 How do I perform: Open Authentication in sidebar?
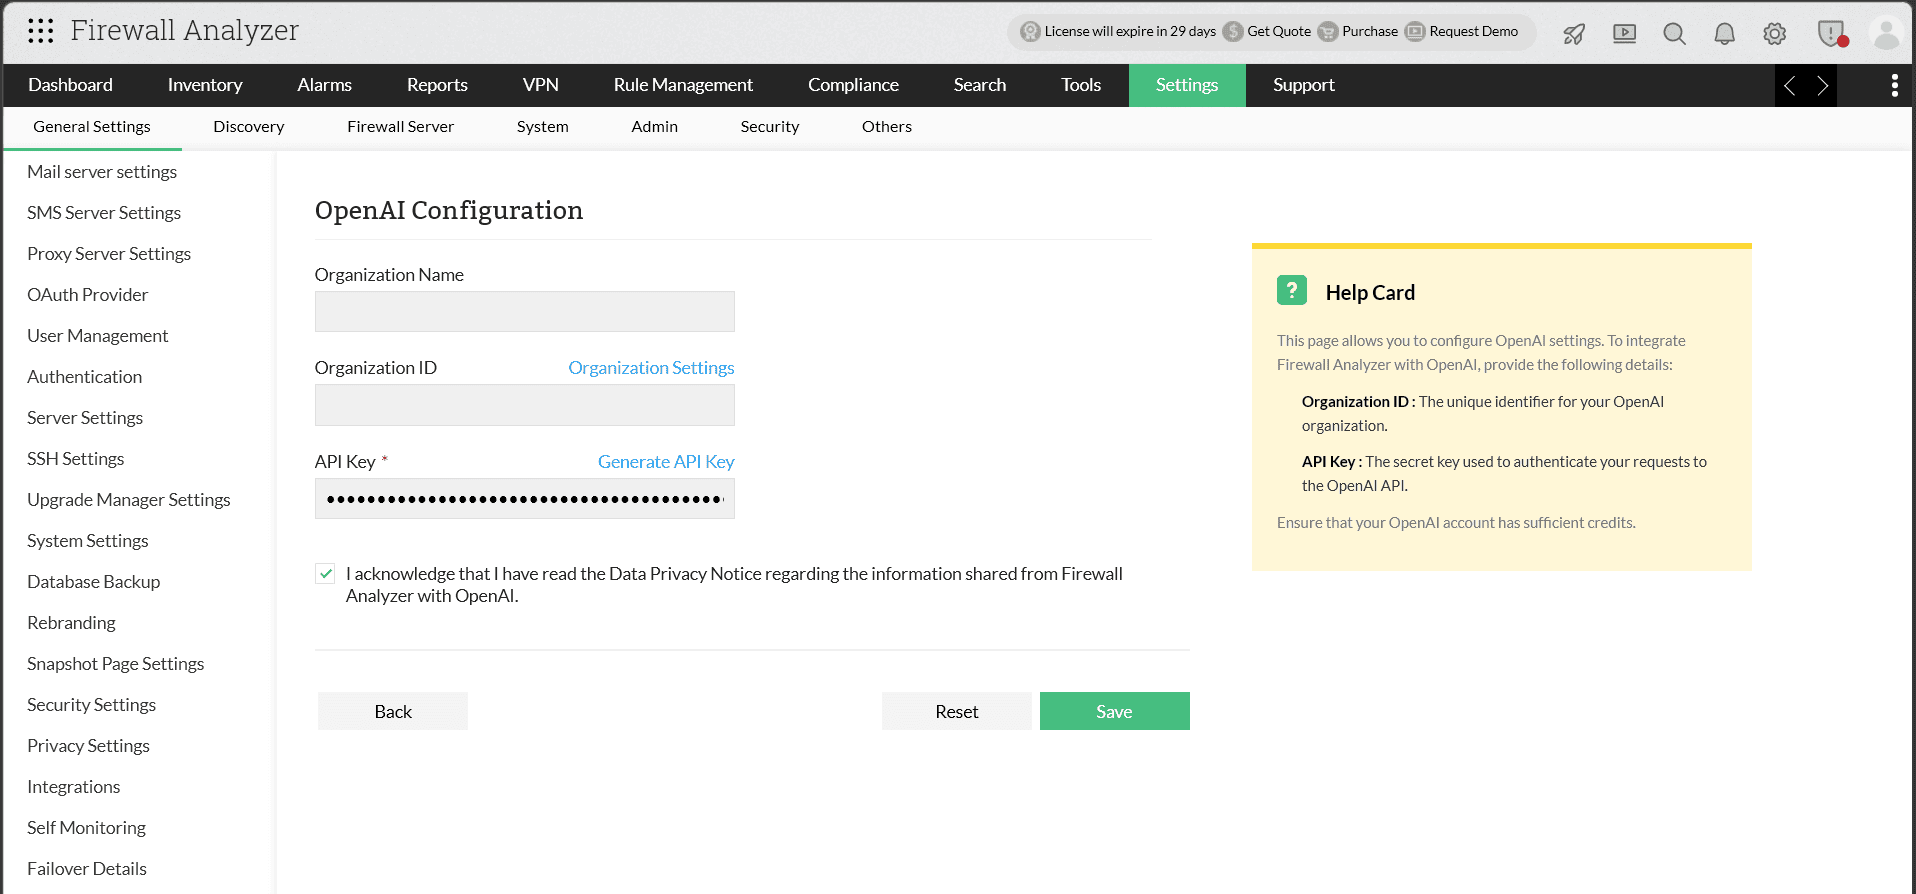coord(84,377)
